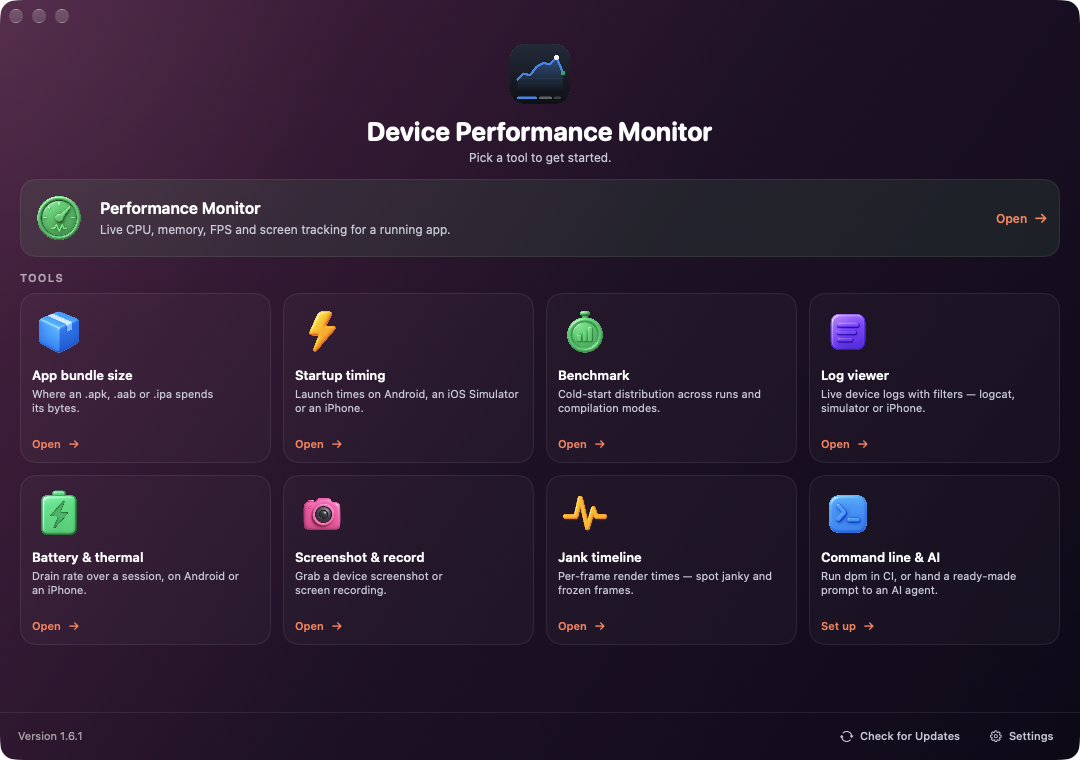Viewport: 1080px width, 760px height.
Task: Select the Jank timeline title
Action: 599,557
